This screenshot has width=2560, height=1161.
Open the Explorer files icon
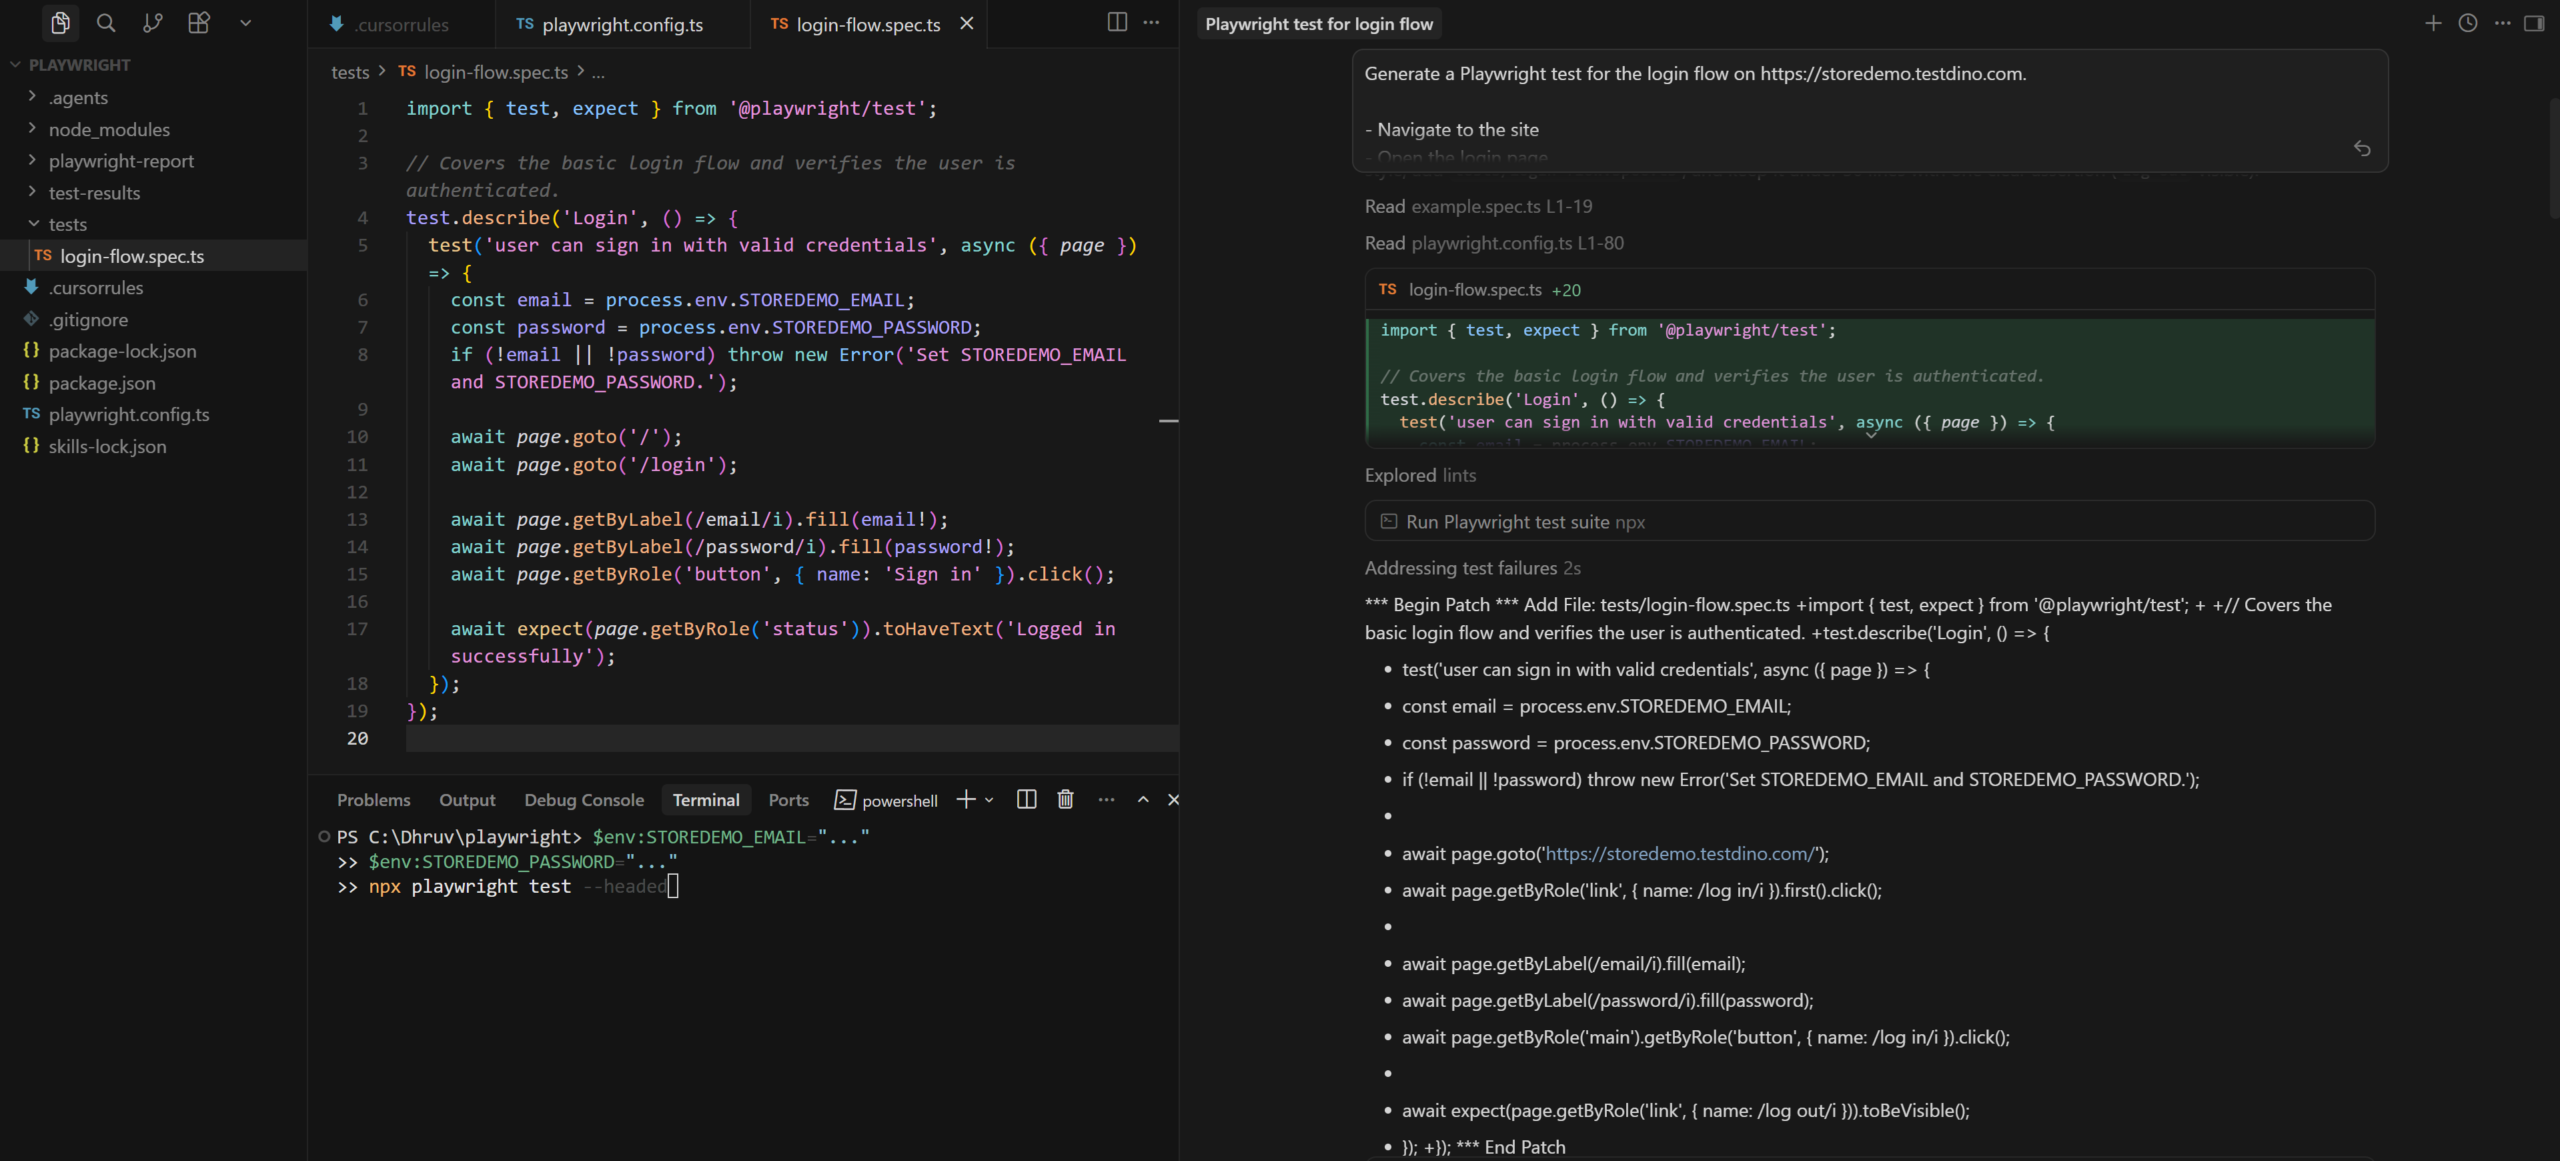pos(60,22)
